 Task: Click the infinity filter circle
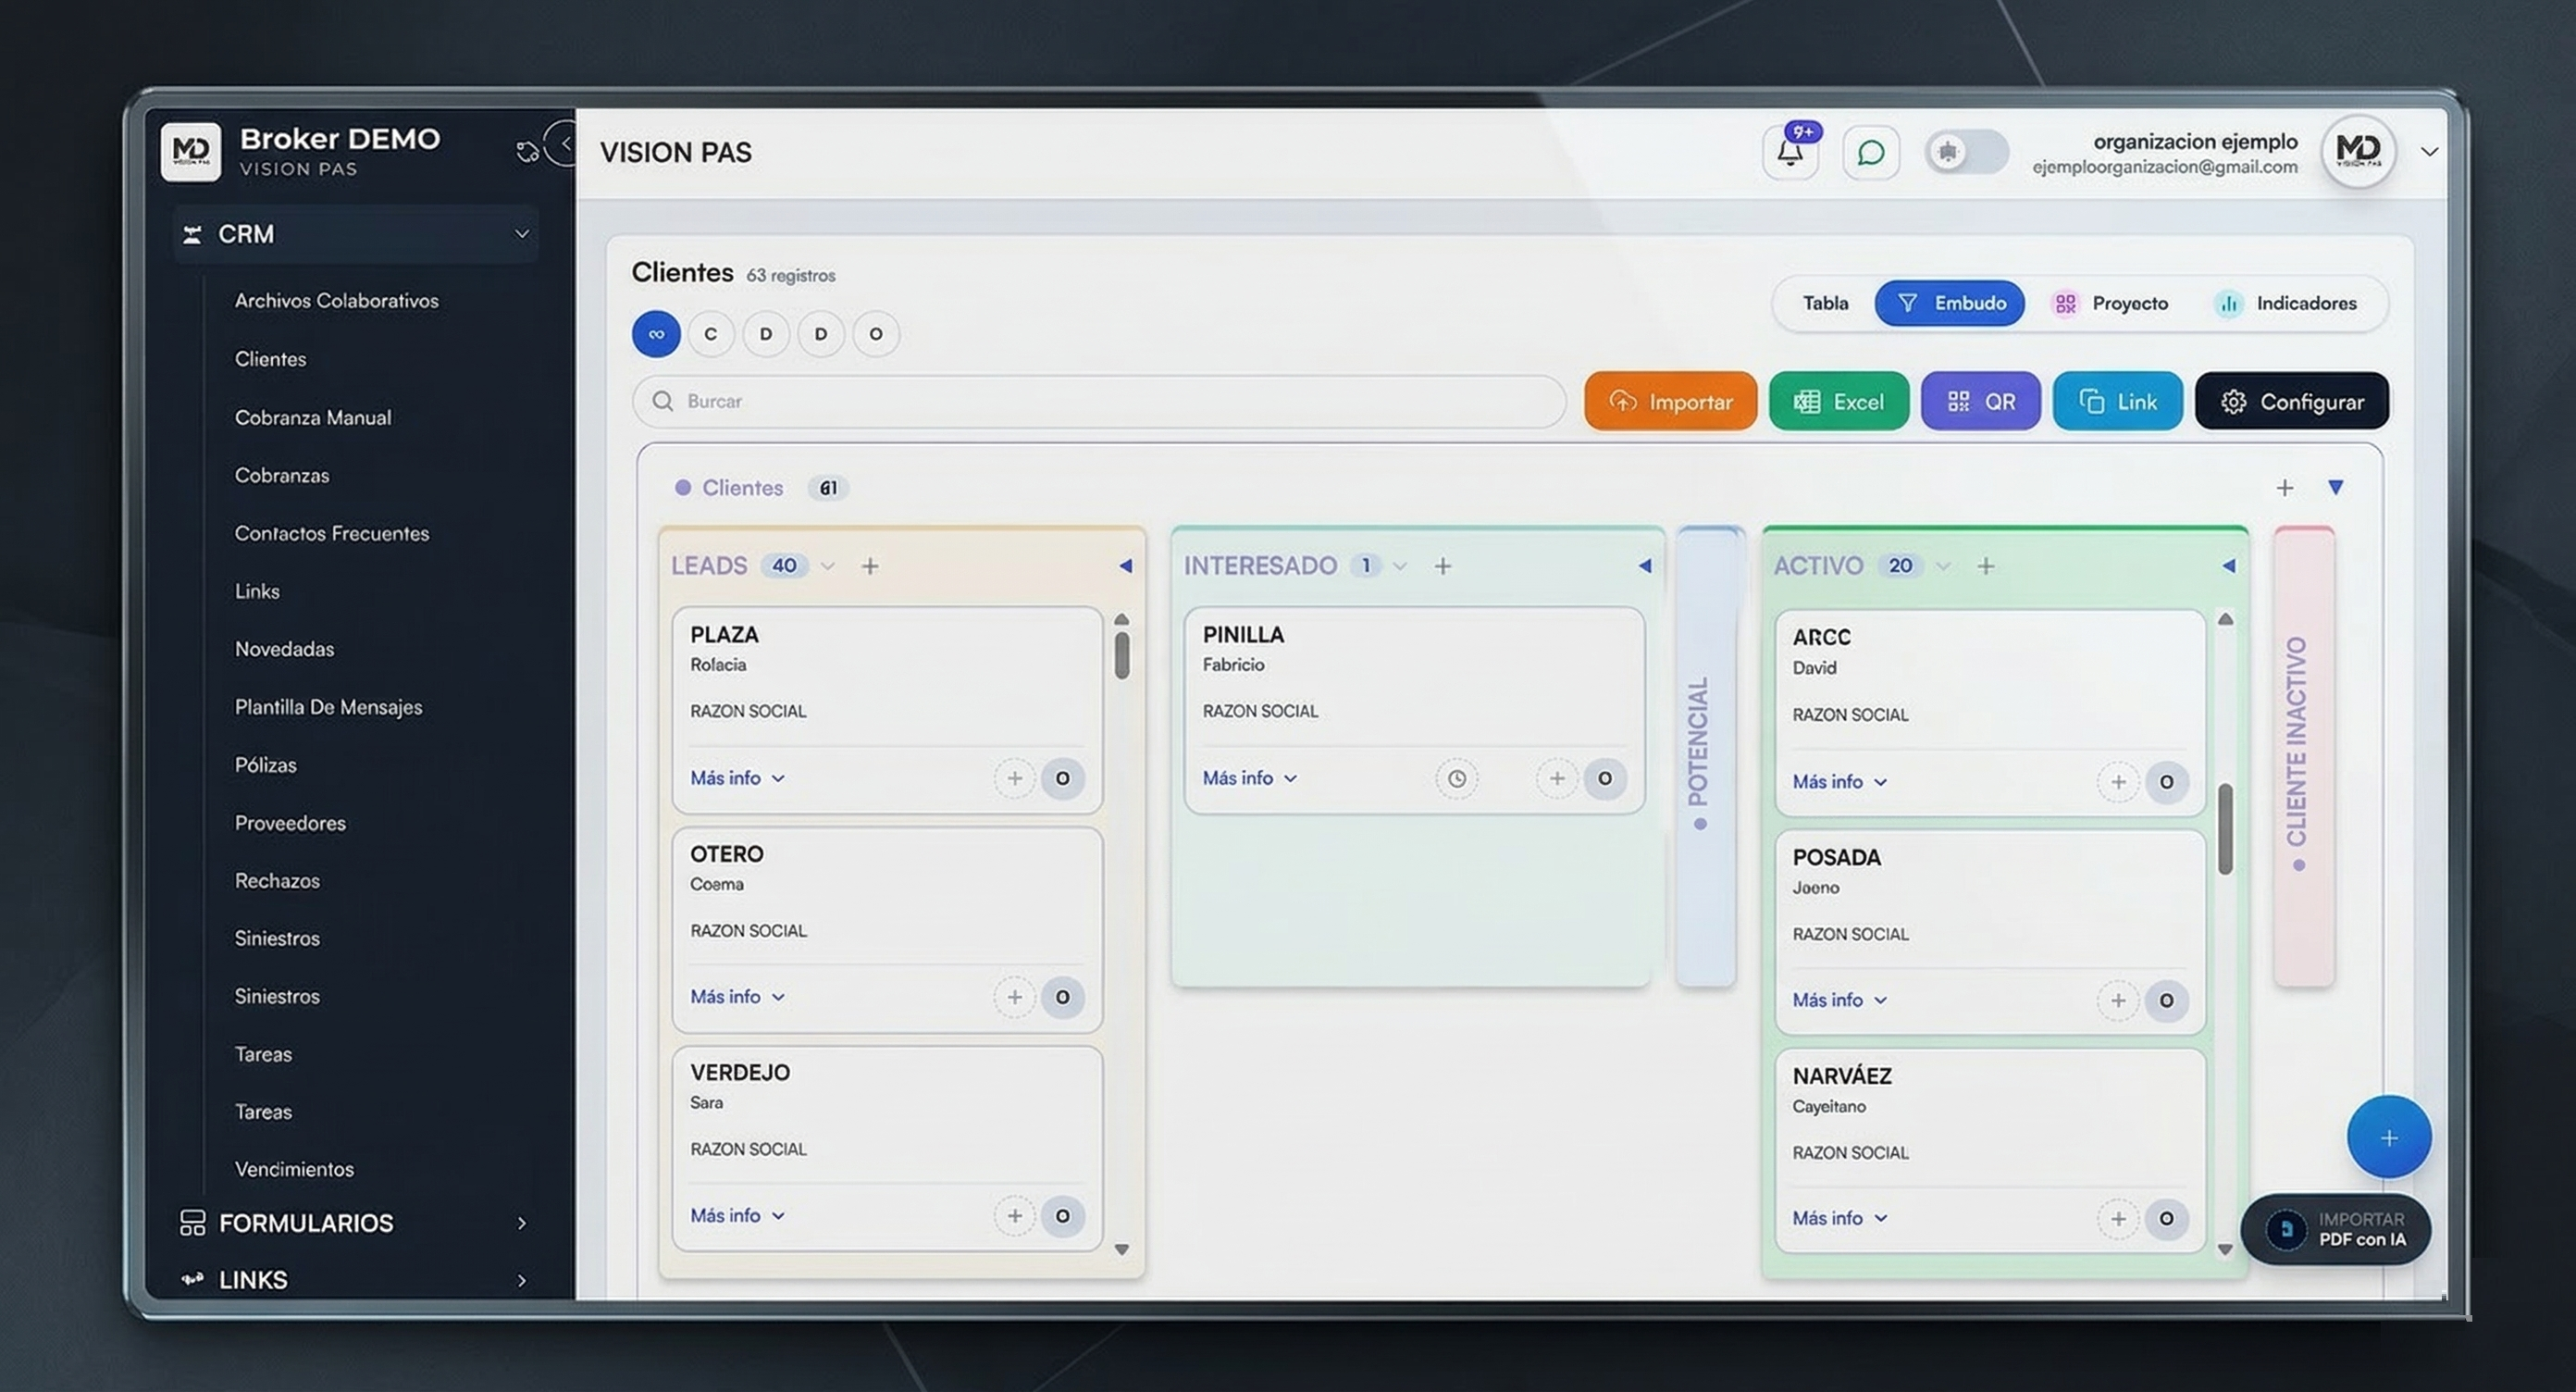point(656,334)
